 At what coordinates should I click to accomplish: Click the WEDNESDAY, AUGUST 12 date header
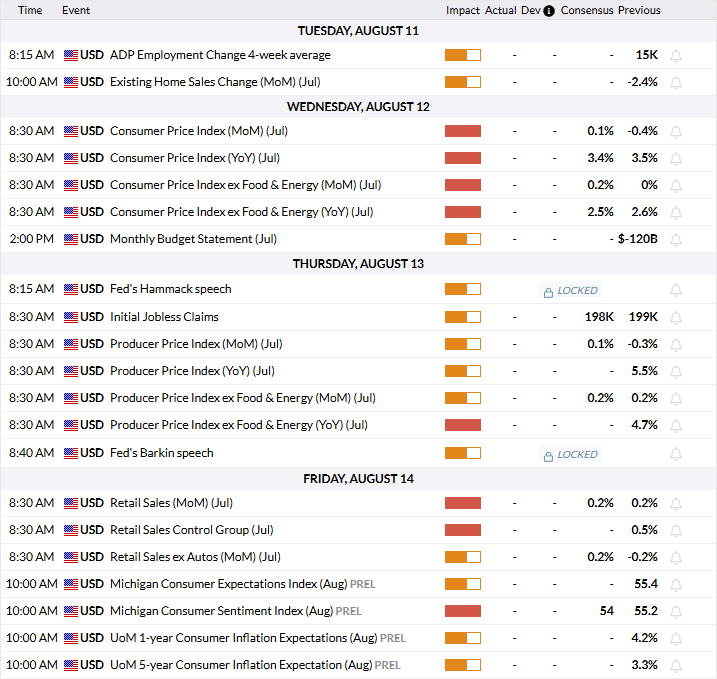(x=358, y=107)
